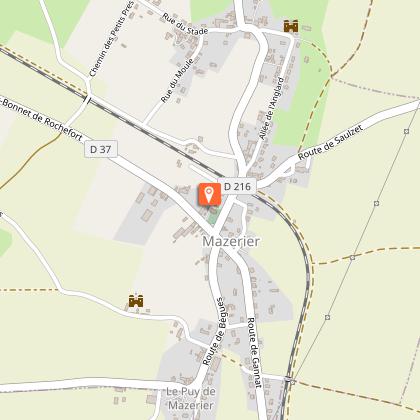The image size is (420, 420).
Task: Select the Route de Gannat road label
Action: tap(255, 352)
